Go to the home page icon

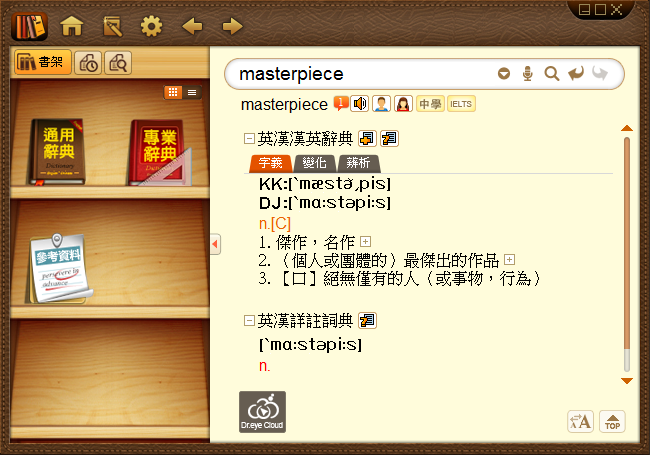[x=72, y=27]
